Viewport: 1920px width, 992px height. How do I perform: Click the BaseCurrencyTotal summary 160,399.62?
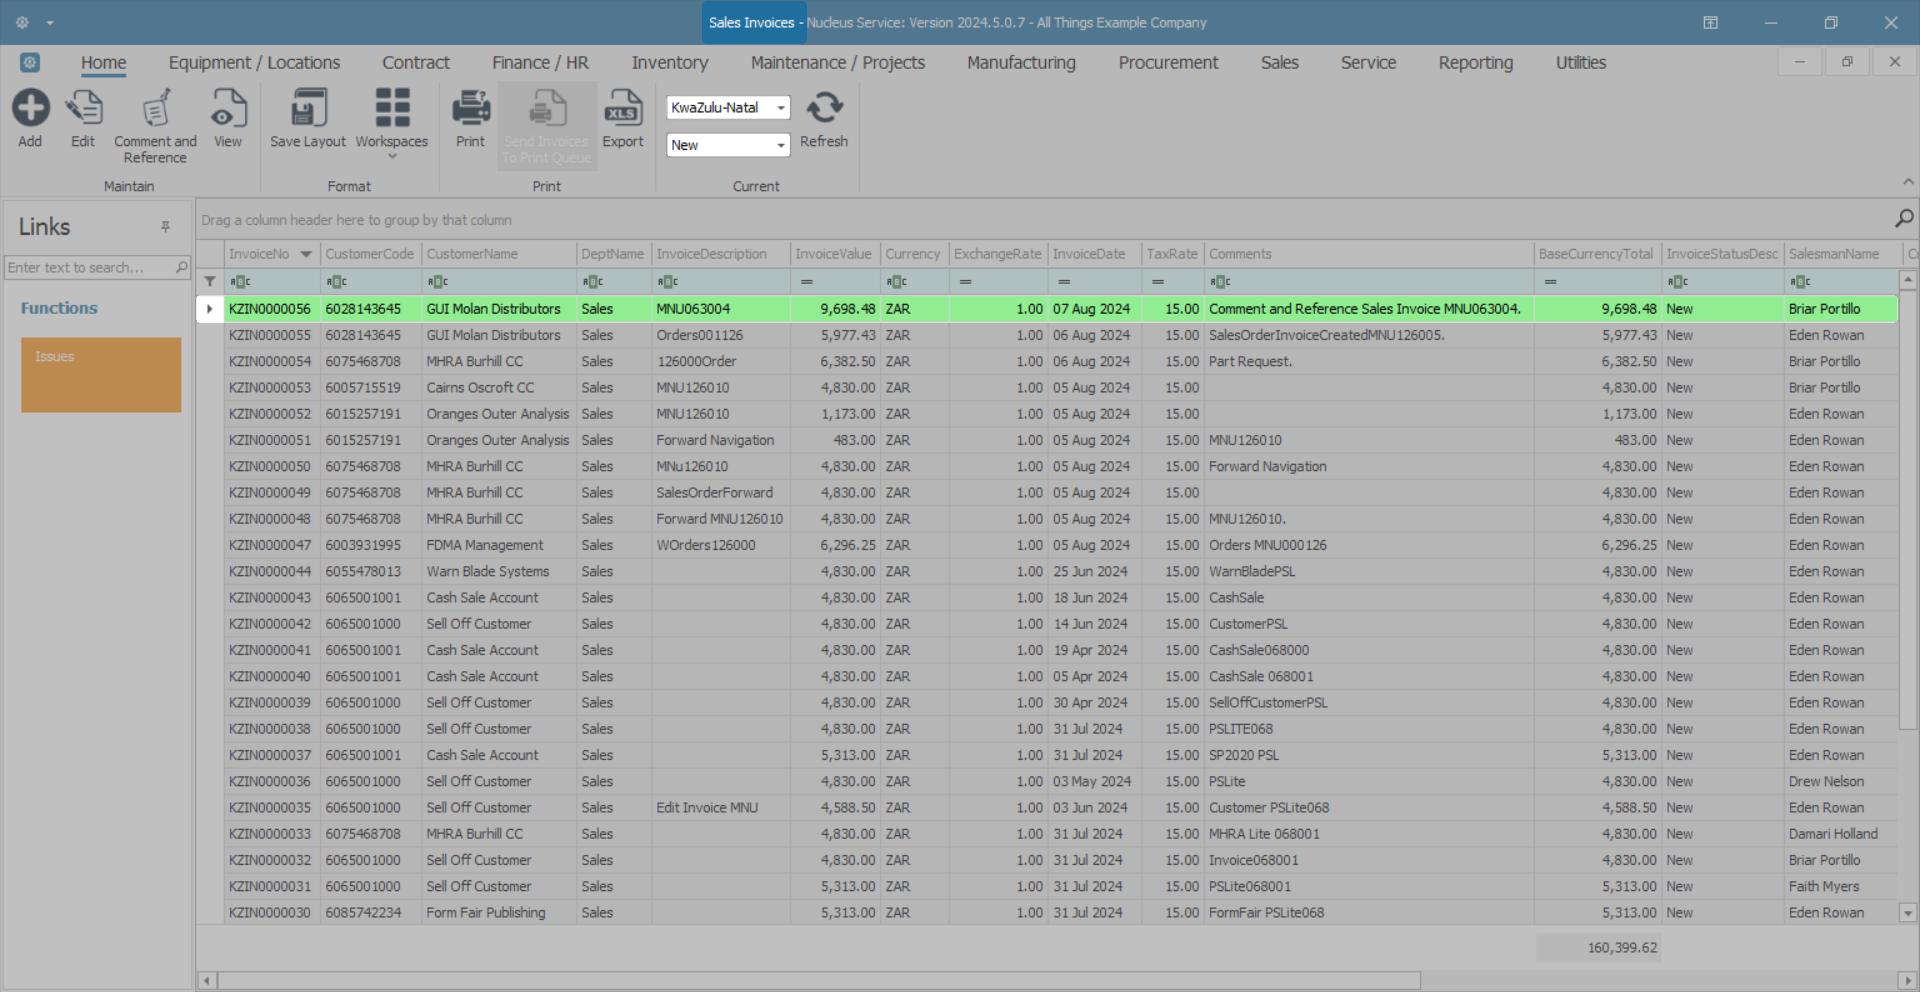coord(1598,948)
